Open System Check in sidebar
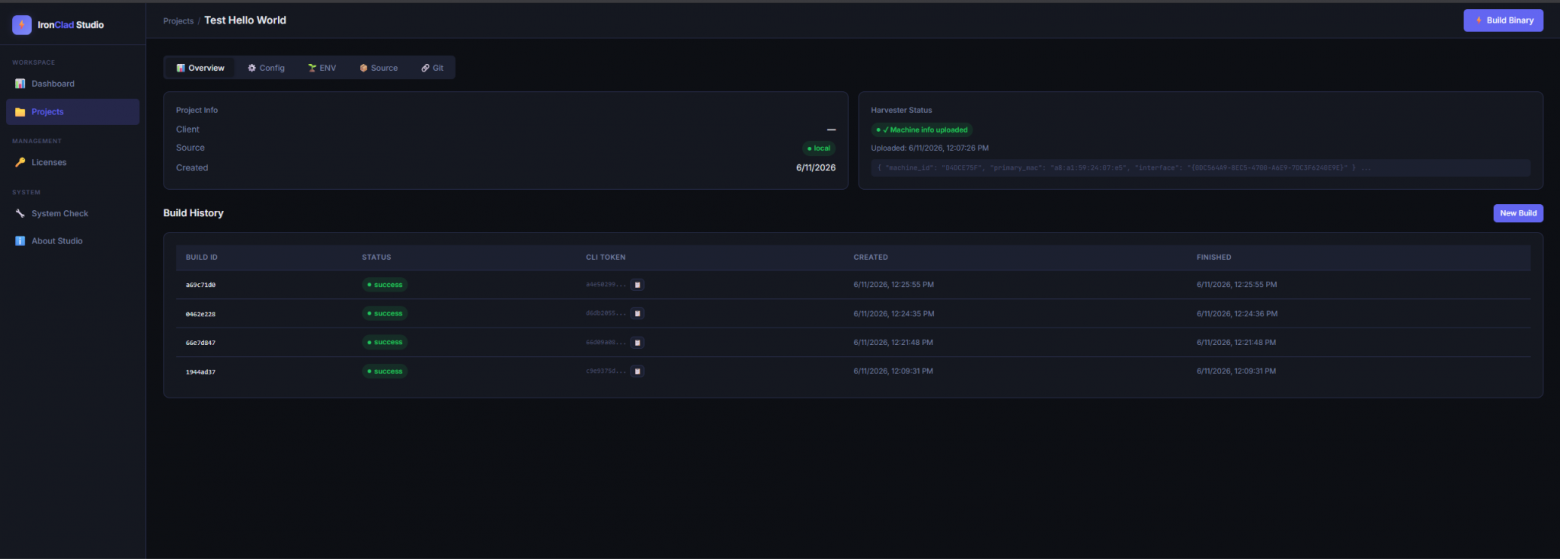The width and height of the screenshot is (1560, 559). tap(73, 213)
